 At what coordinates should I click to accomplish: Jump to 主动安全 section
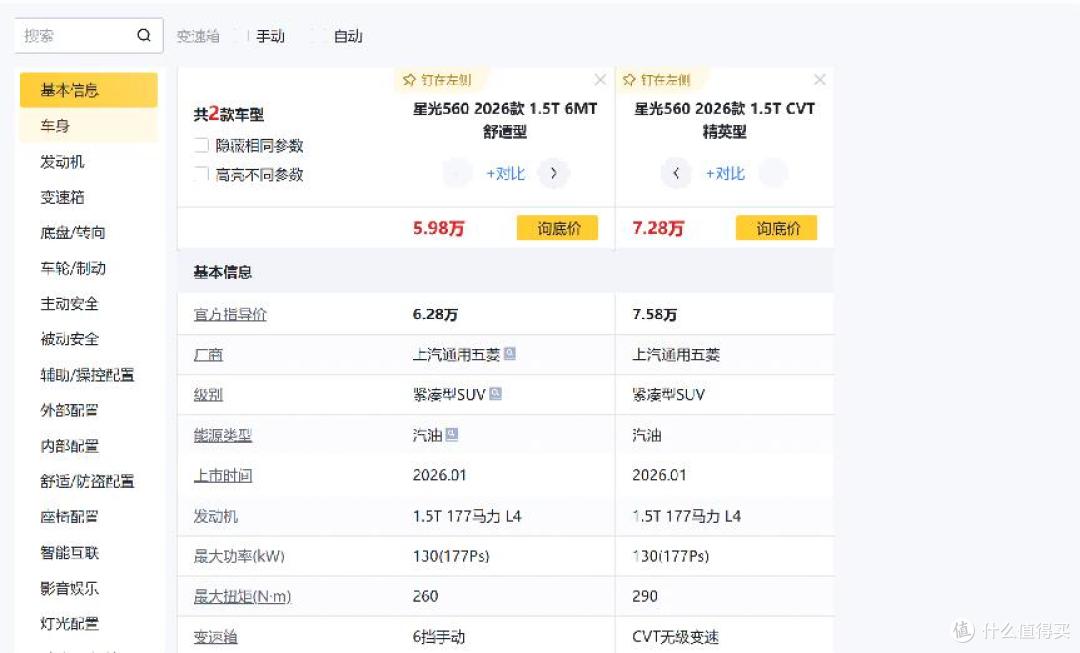(x=70, y=304)
